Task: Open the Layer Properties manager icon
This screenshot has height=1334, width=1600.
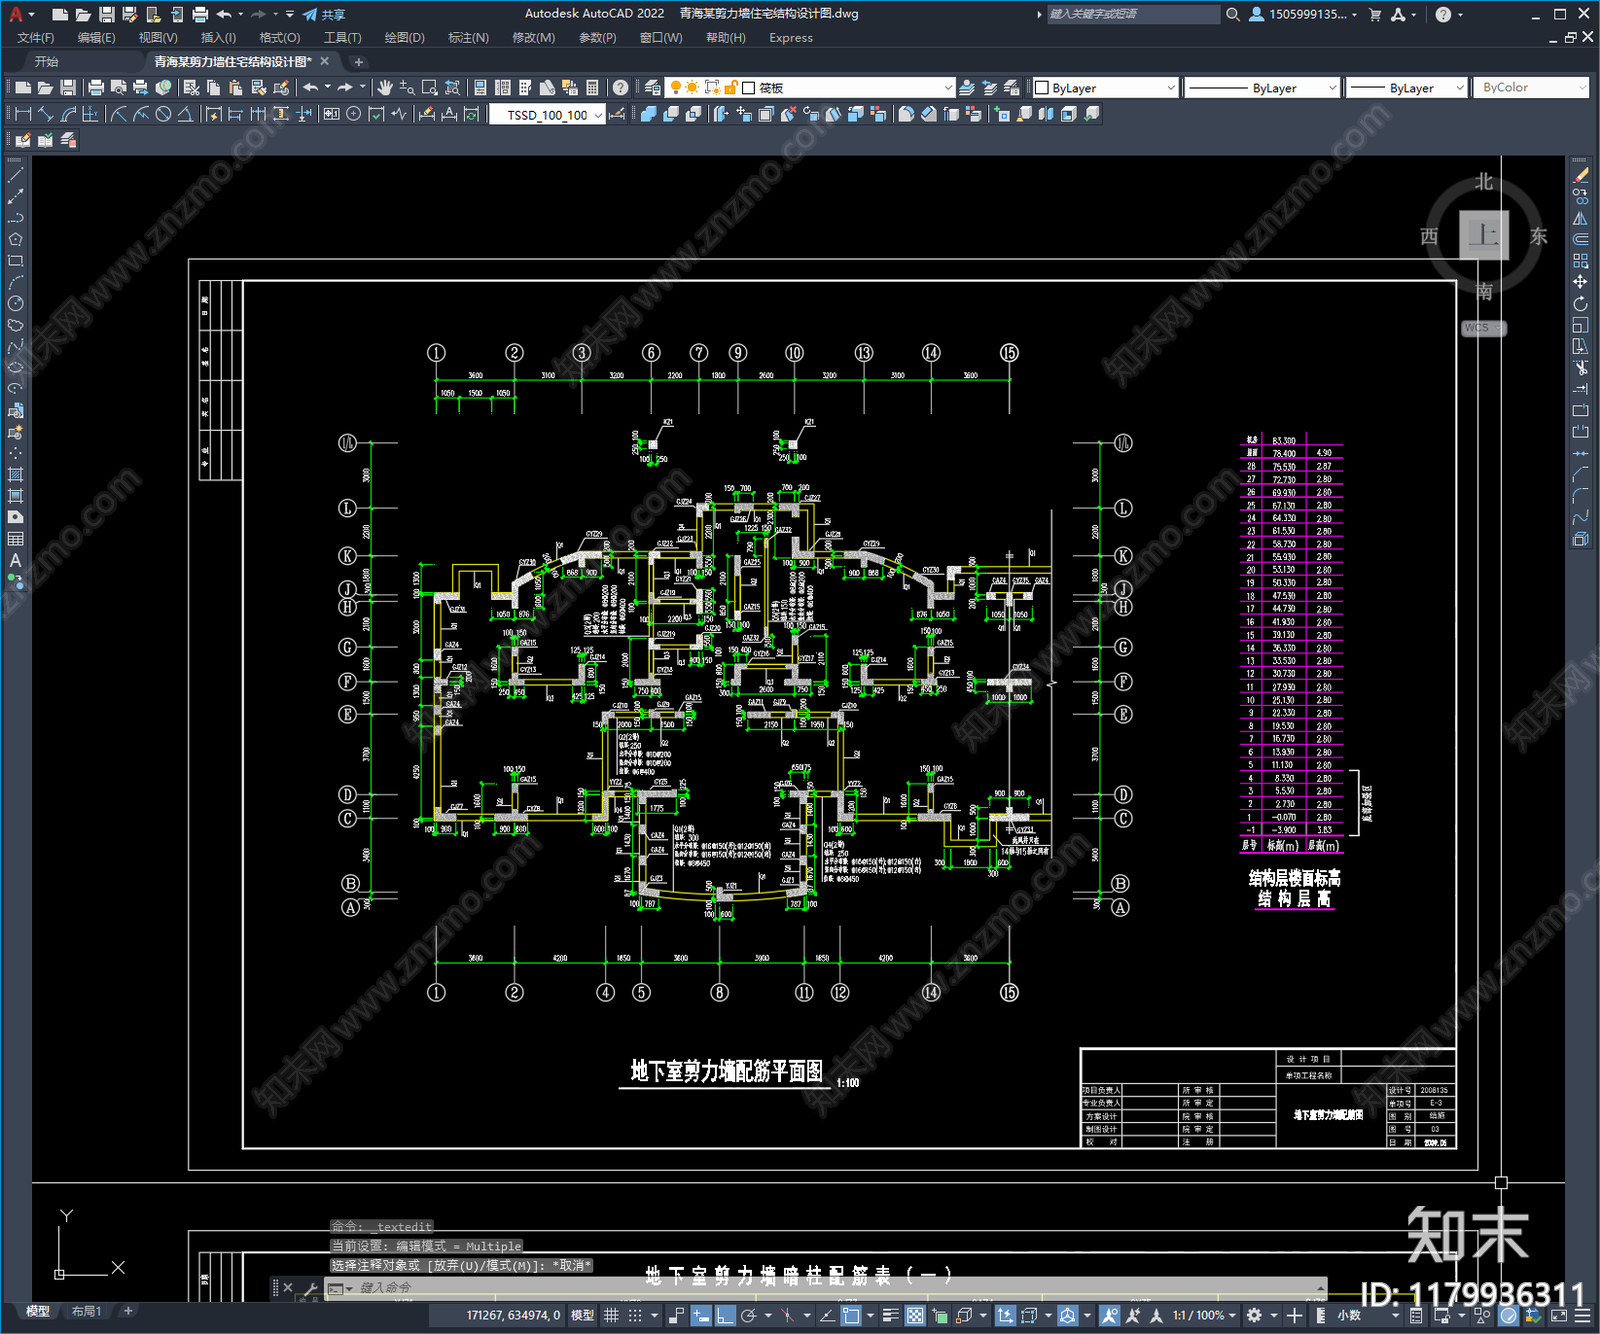Action: tap(654, 88)
